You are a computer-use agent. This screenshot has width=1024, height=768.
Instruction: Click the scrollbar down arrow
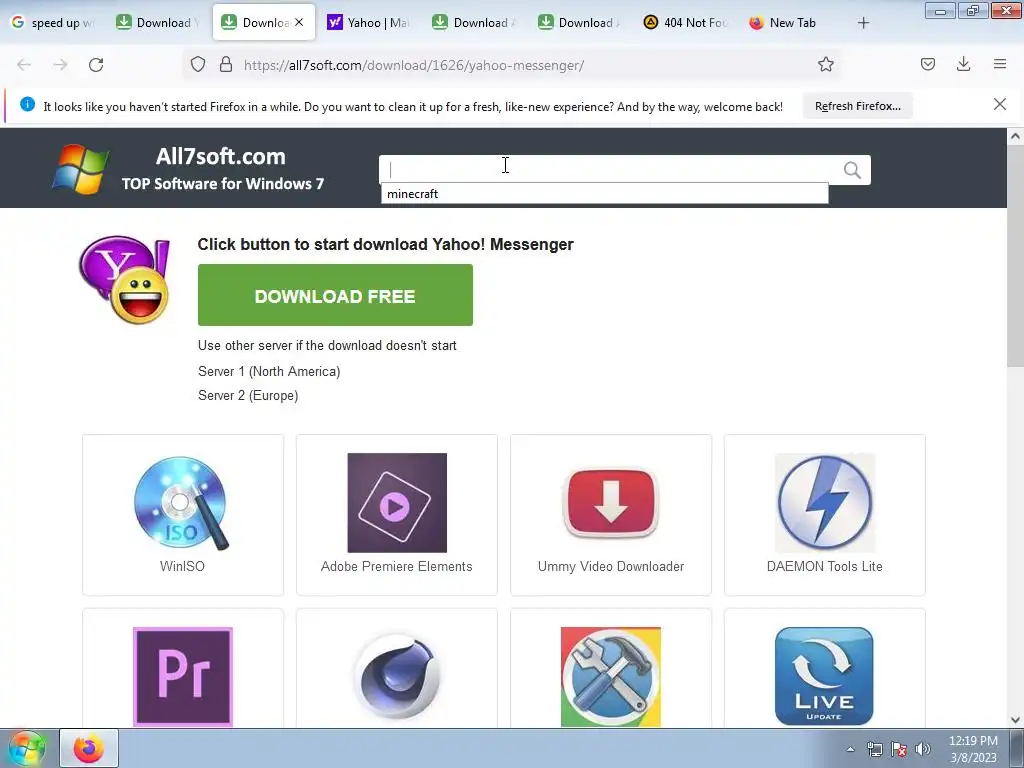point(1015,720)
